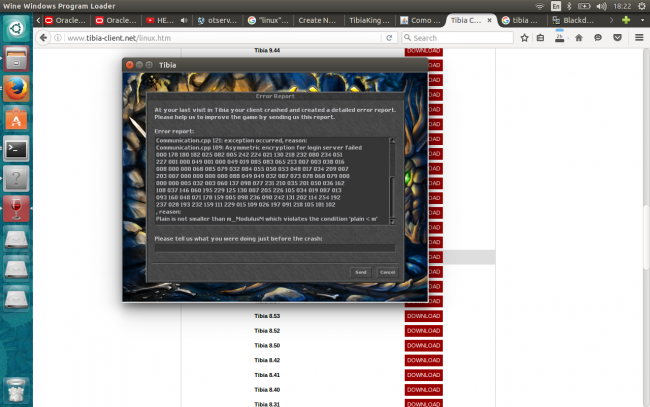The image size is (650, 407).
Task: Click the error report scrollbar thumb
Action: pos(392,195)
